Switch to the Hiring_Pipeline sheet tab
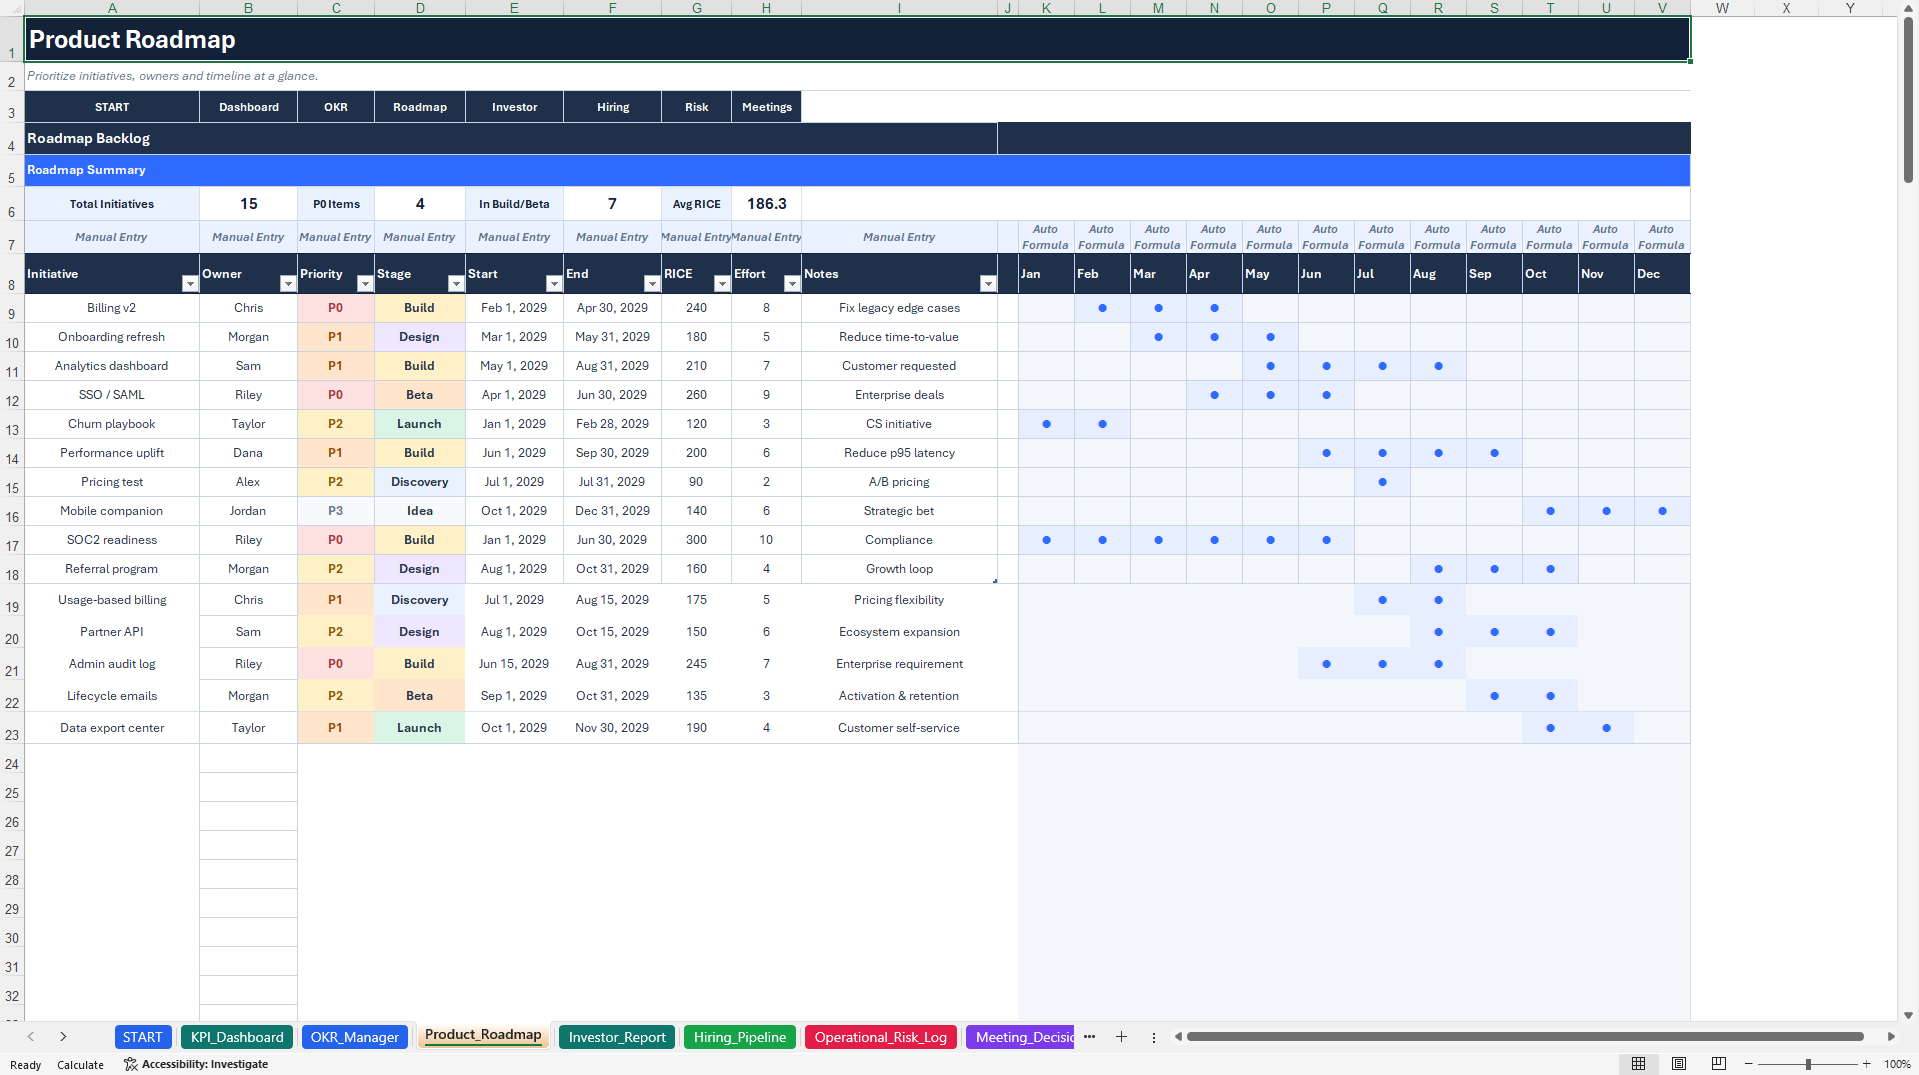The height and width of the screenshot is (1075, 1919). point(740,1037)
